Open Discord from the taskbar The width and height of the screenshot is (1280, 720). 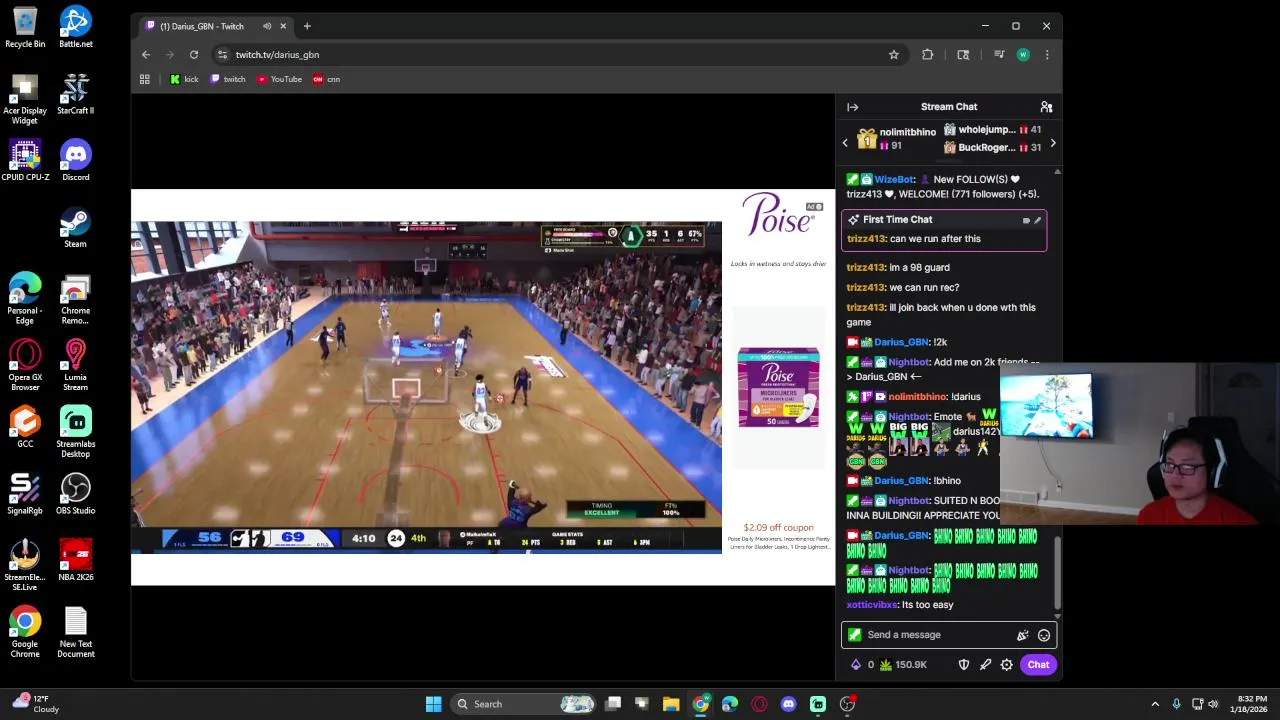pos(788,704)
